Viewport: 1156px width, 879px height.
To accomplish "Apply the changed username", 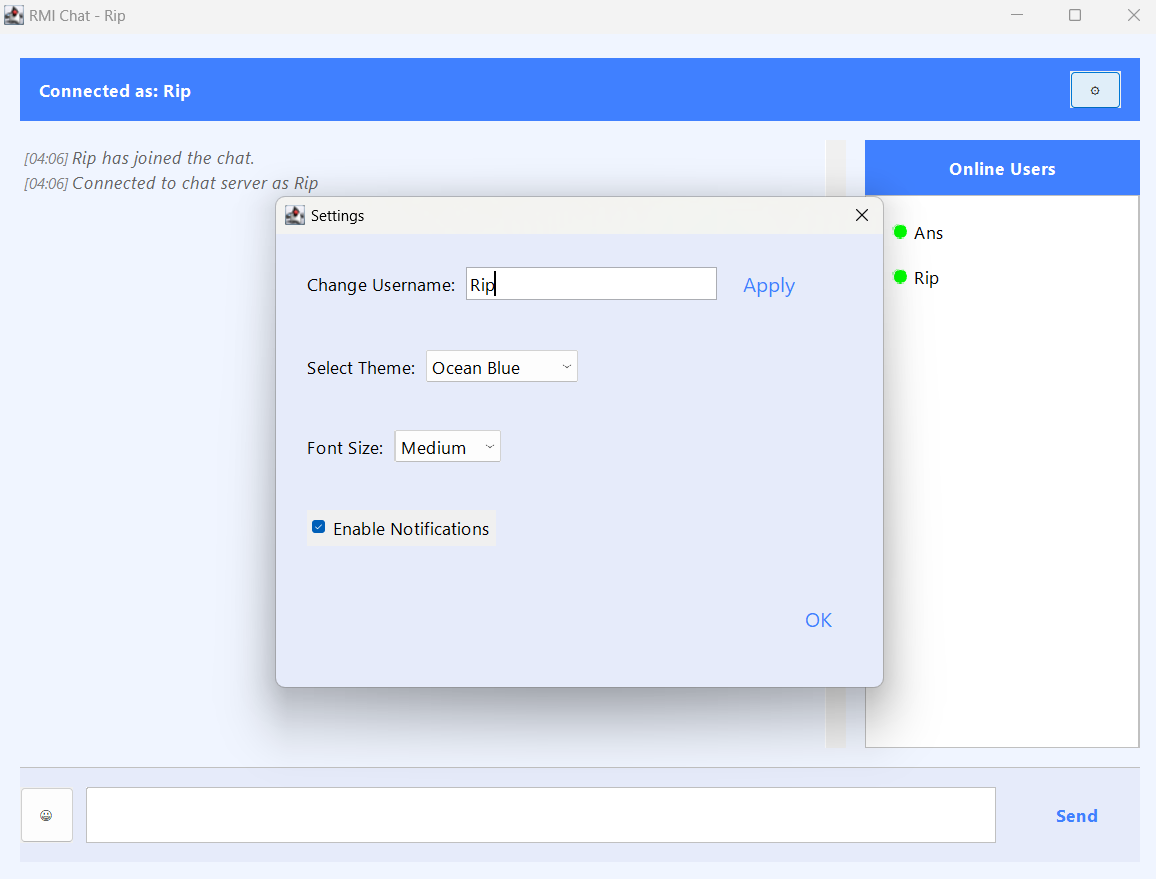I will pos(769,285).
